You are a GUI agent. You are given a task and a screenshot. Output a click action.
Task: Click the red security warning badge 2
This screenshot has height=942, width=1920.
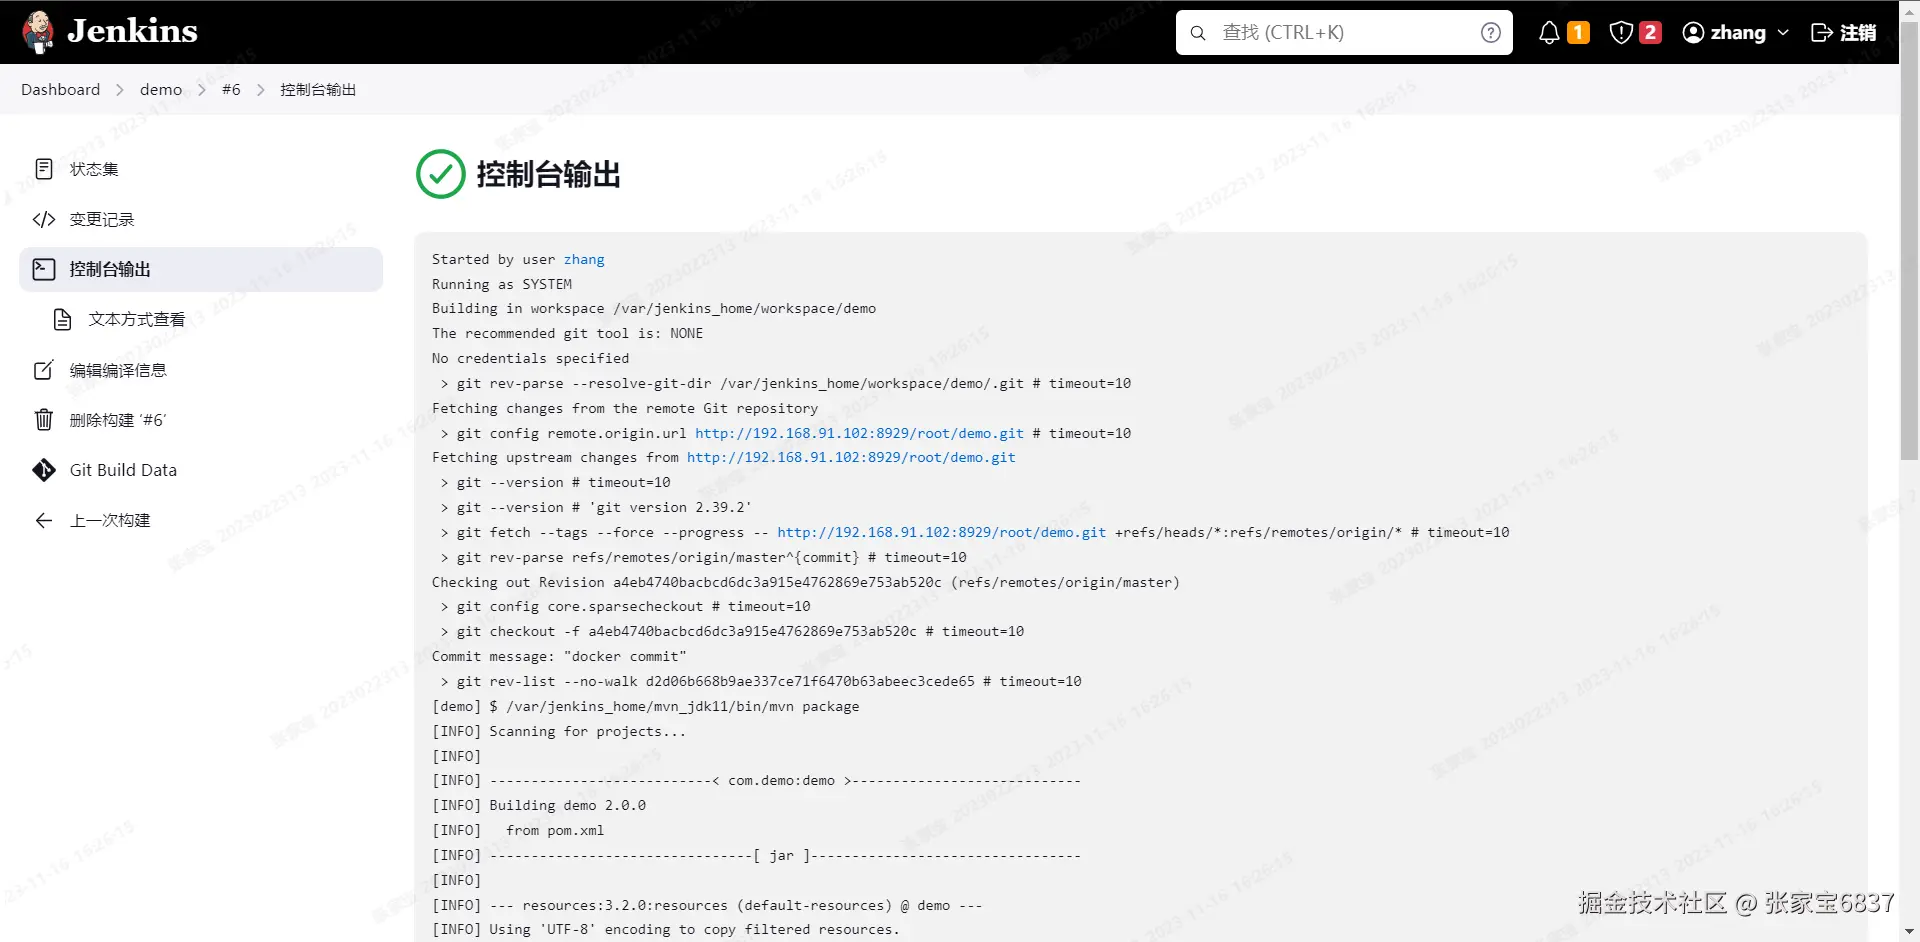pos(1650,33)
